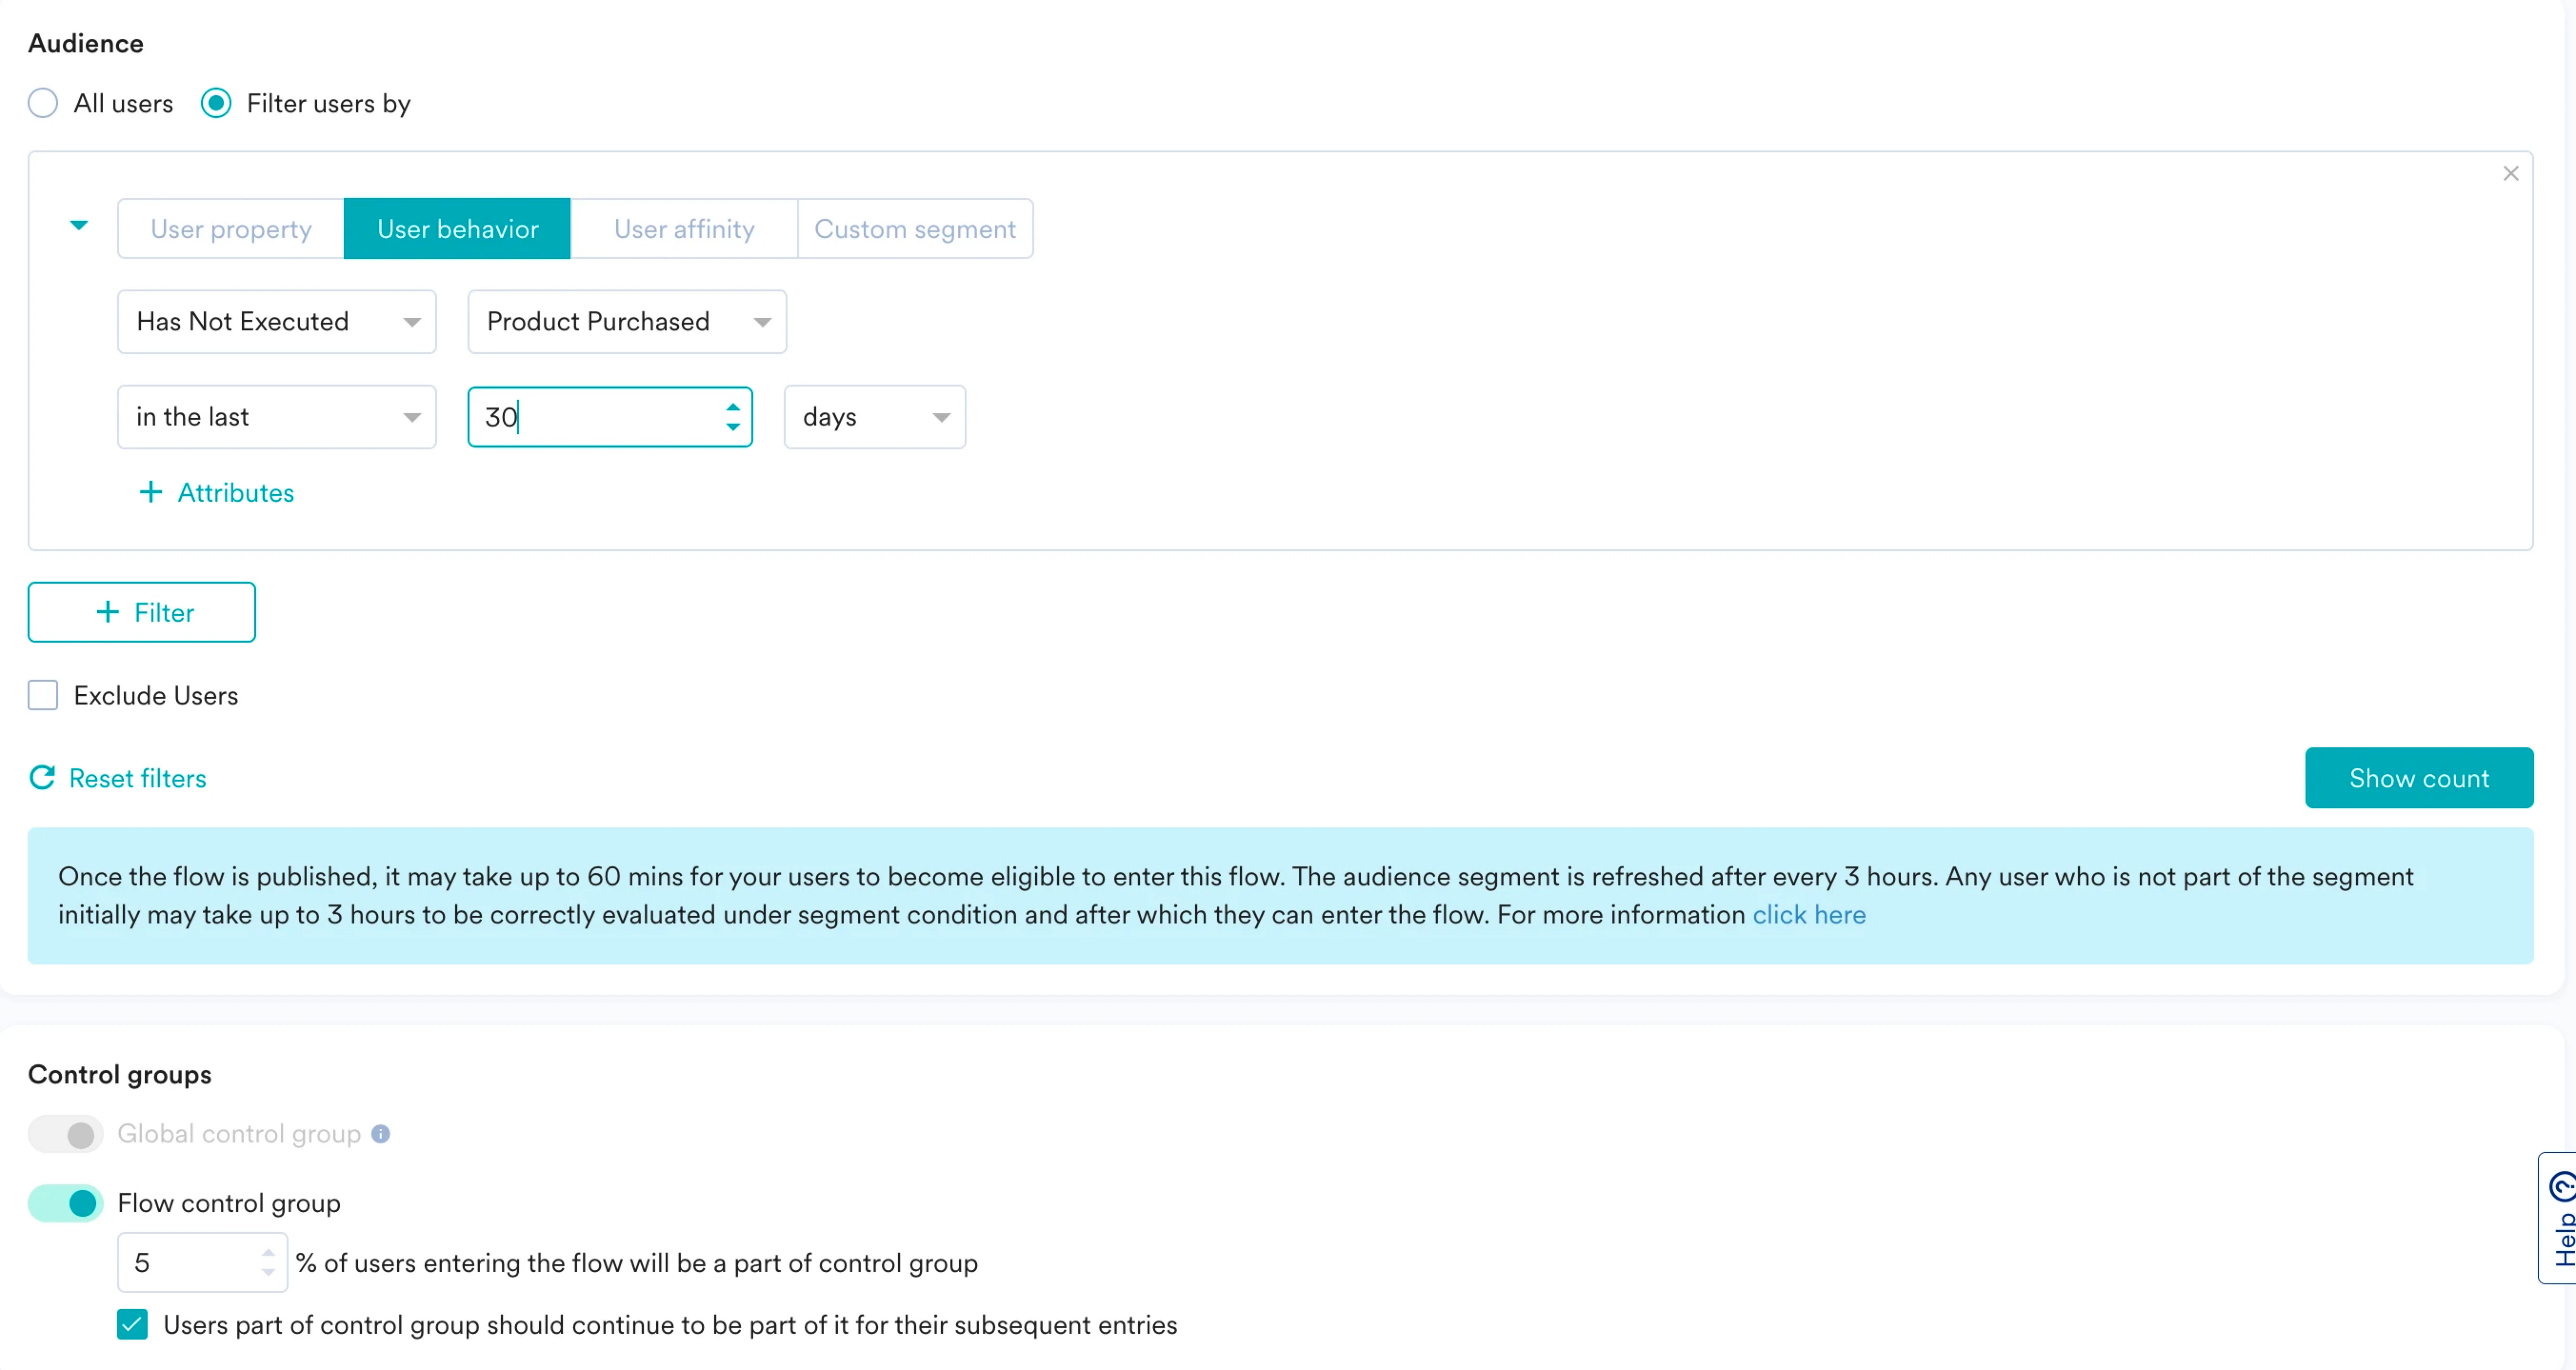Uncheck control group subsequent entries checkbox
Image resolution: width=2576 pixels, height=1370 pixels.
click(132, 1325)
